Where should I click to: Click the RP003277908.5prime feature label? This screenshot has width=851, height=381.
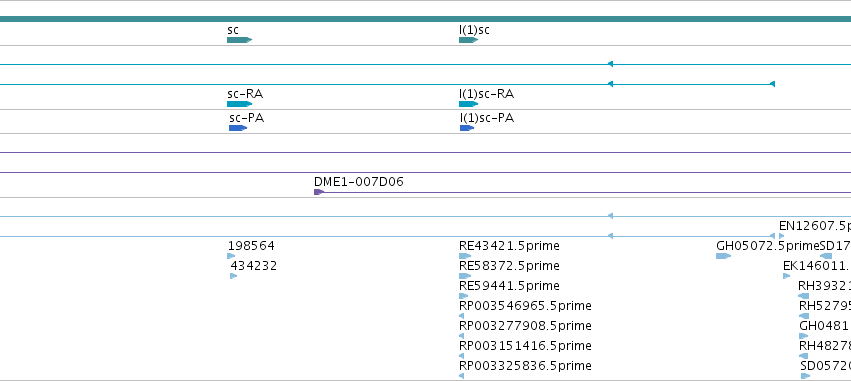[525, 326]
